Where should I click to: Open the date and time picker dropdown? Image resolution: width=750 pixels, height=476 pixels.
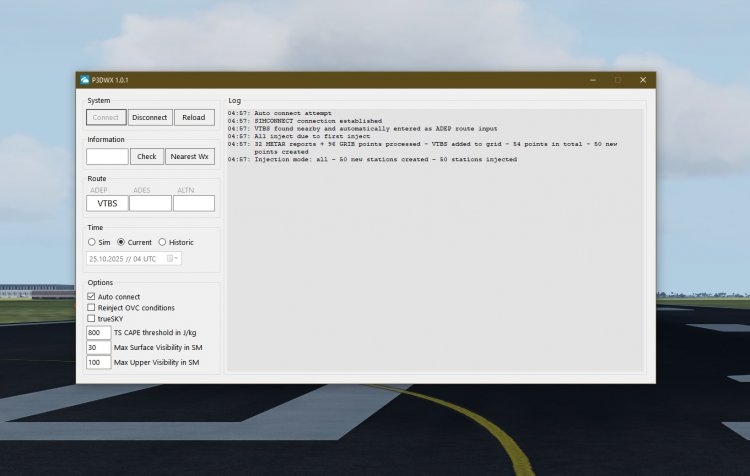[174, 258]
